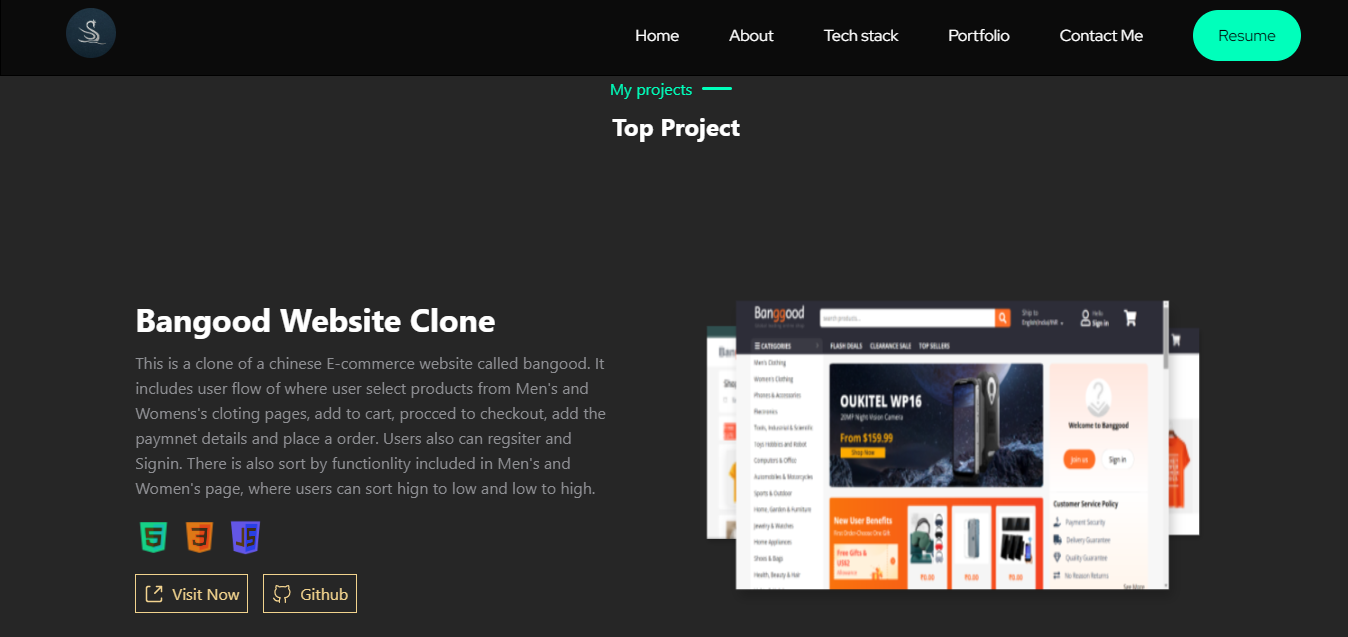Viewport: 1348px width, 637px height.
Task: Click the Top Project title
Action: coord(675,127)
